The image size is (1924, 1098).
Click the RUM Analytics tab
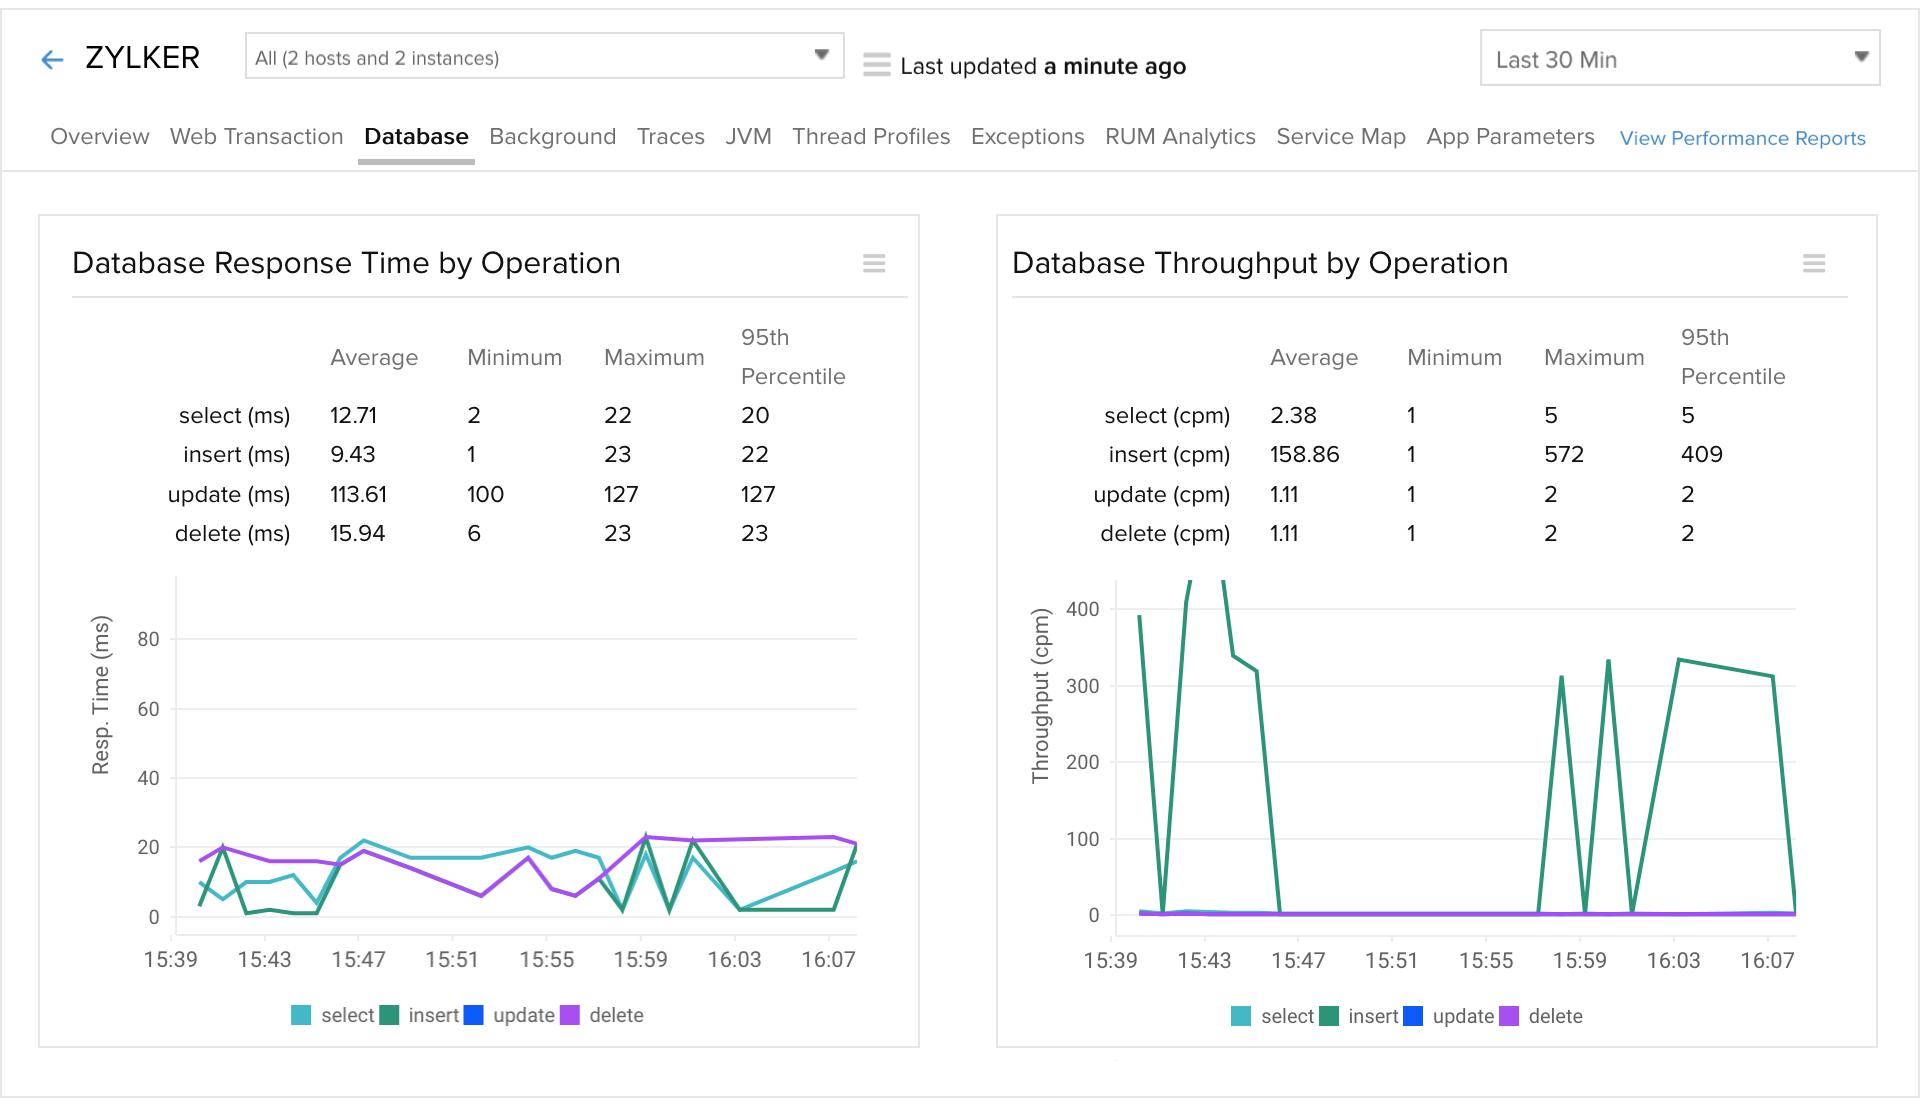point(1179,135)
